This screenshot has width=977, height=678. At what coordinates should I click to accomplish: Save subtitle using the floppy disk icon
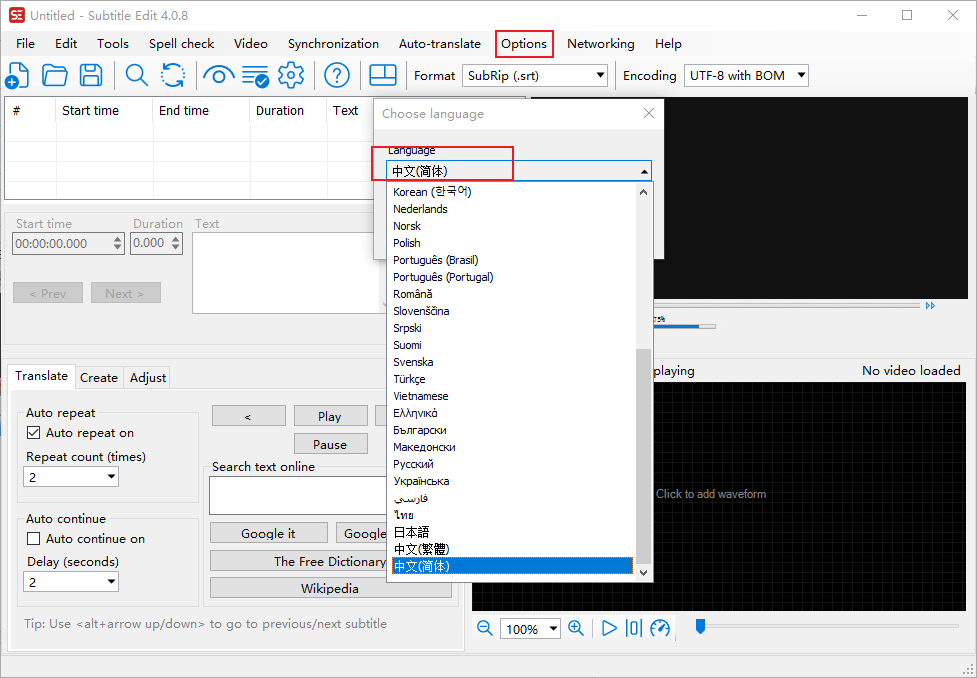click(91, 75)
